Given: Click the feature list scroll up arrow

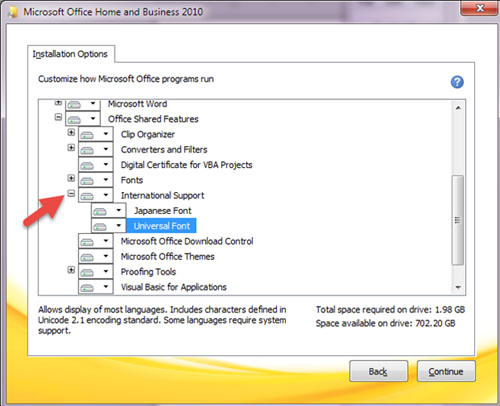Looking at the screenshot, I should pyautogui.click(x=458, y=108).
